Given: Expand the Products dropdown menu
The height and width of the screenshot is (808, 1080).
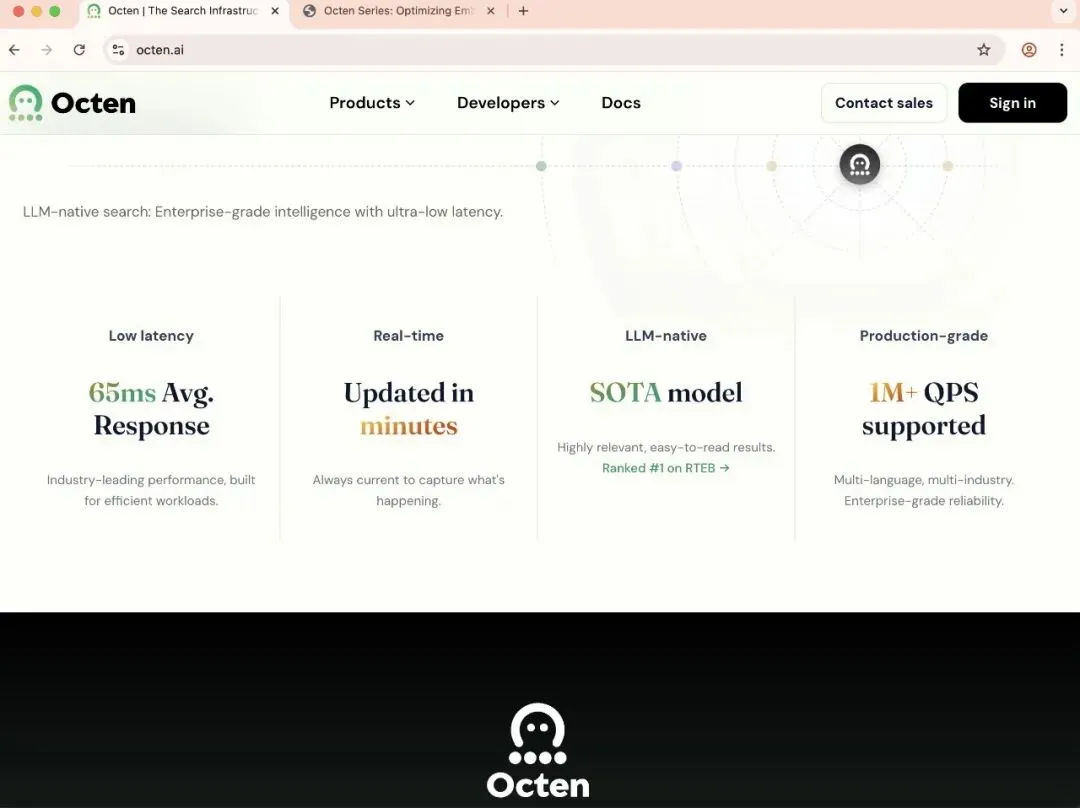Looking at the screenshot, I should pos(372,103).
